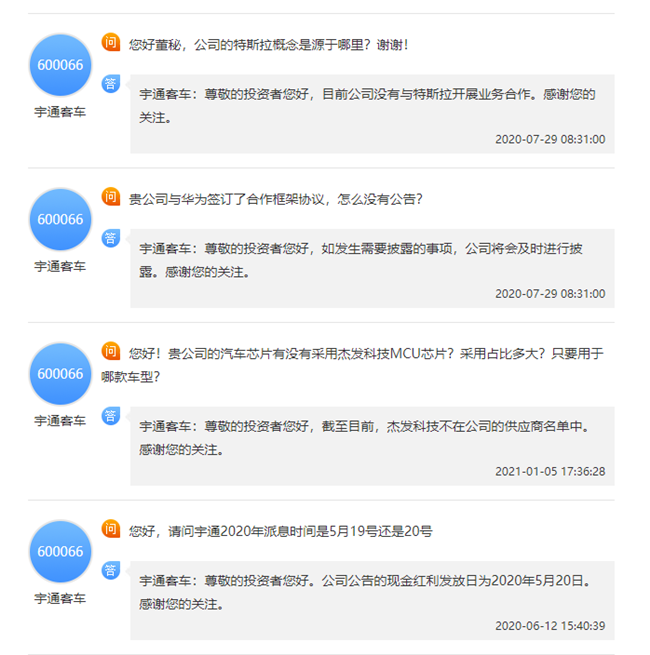Click the orange 问 icon on the dividend question
This screenshot has width=650, height=655.
tap(111, 529)
